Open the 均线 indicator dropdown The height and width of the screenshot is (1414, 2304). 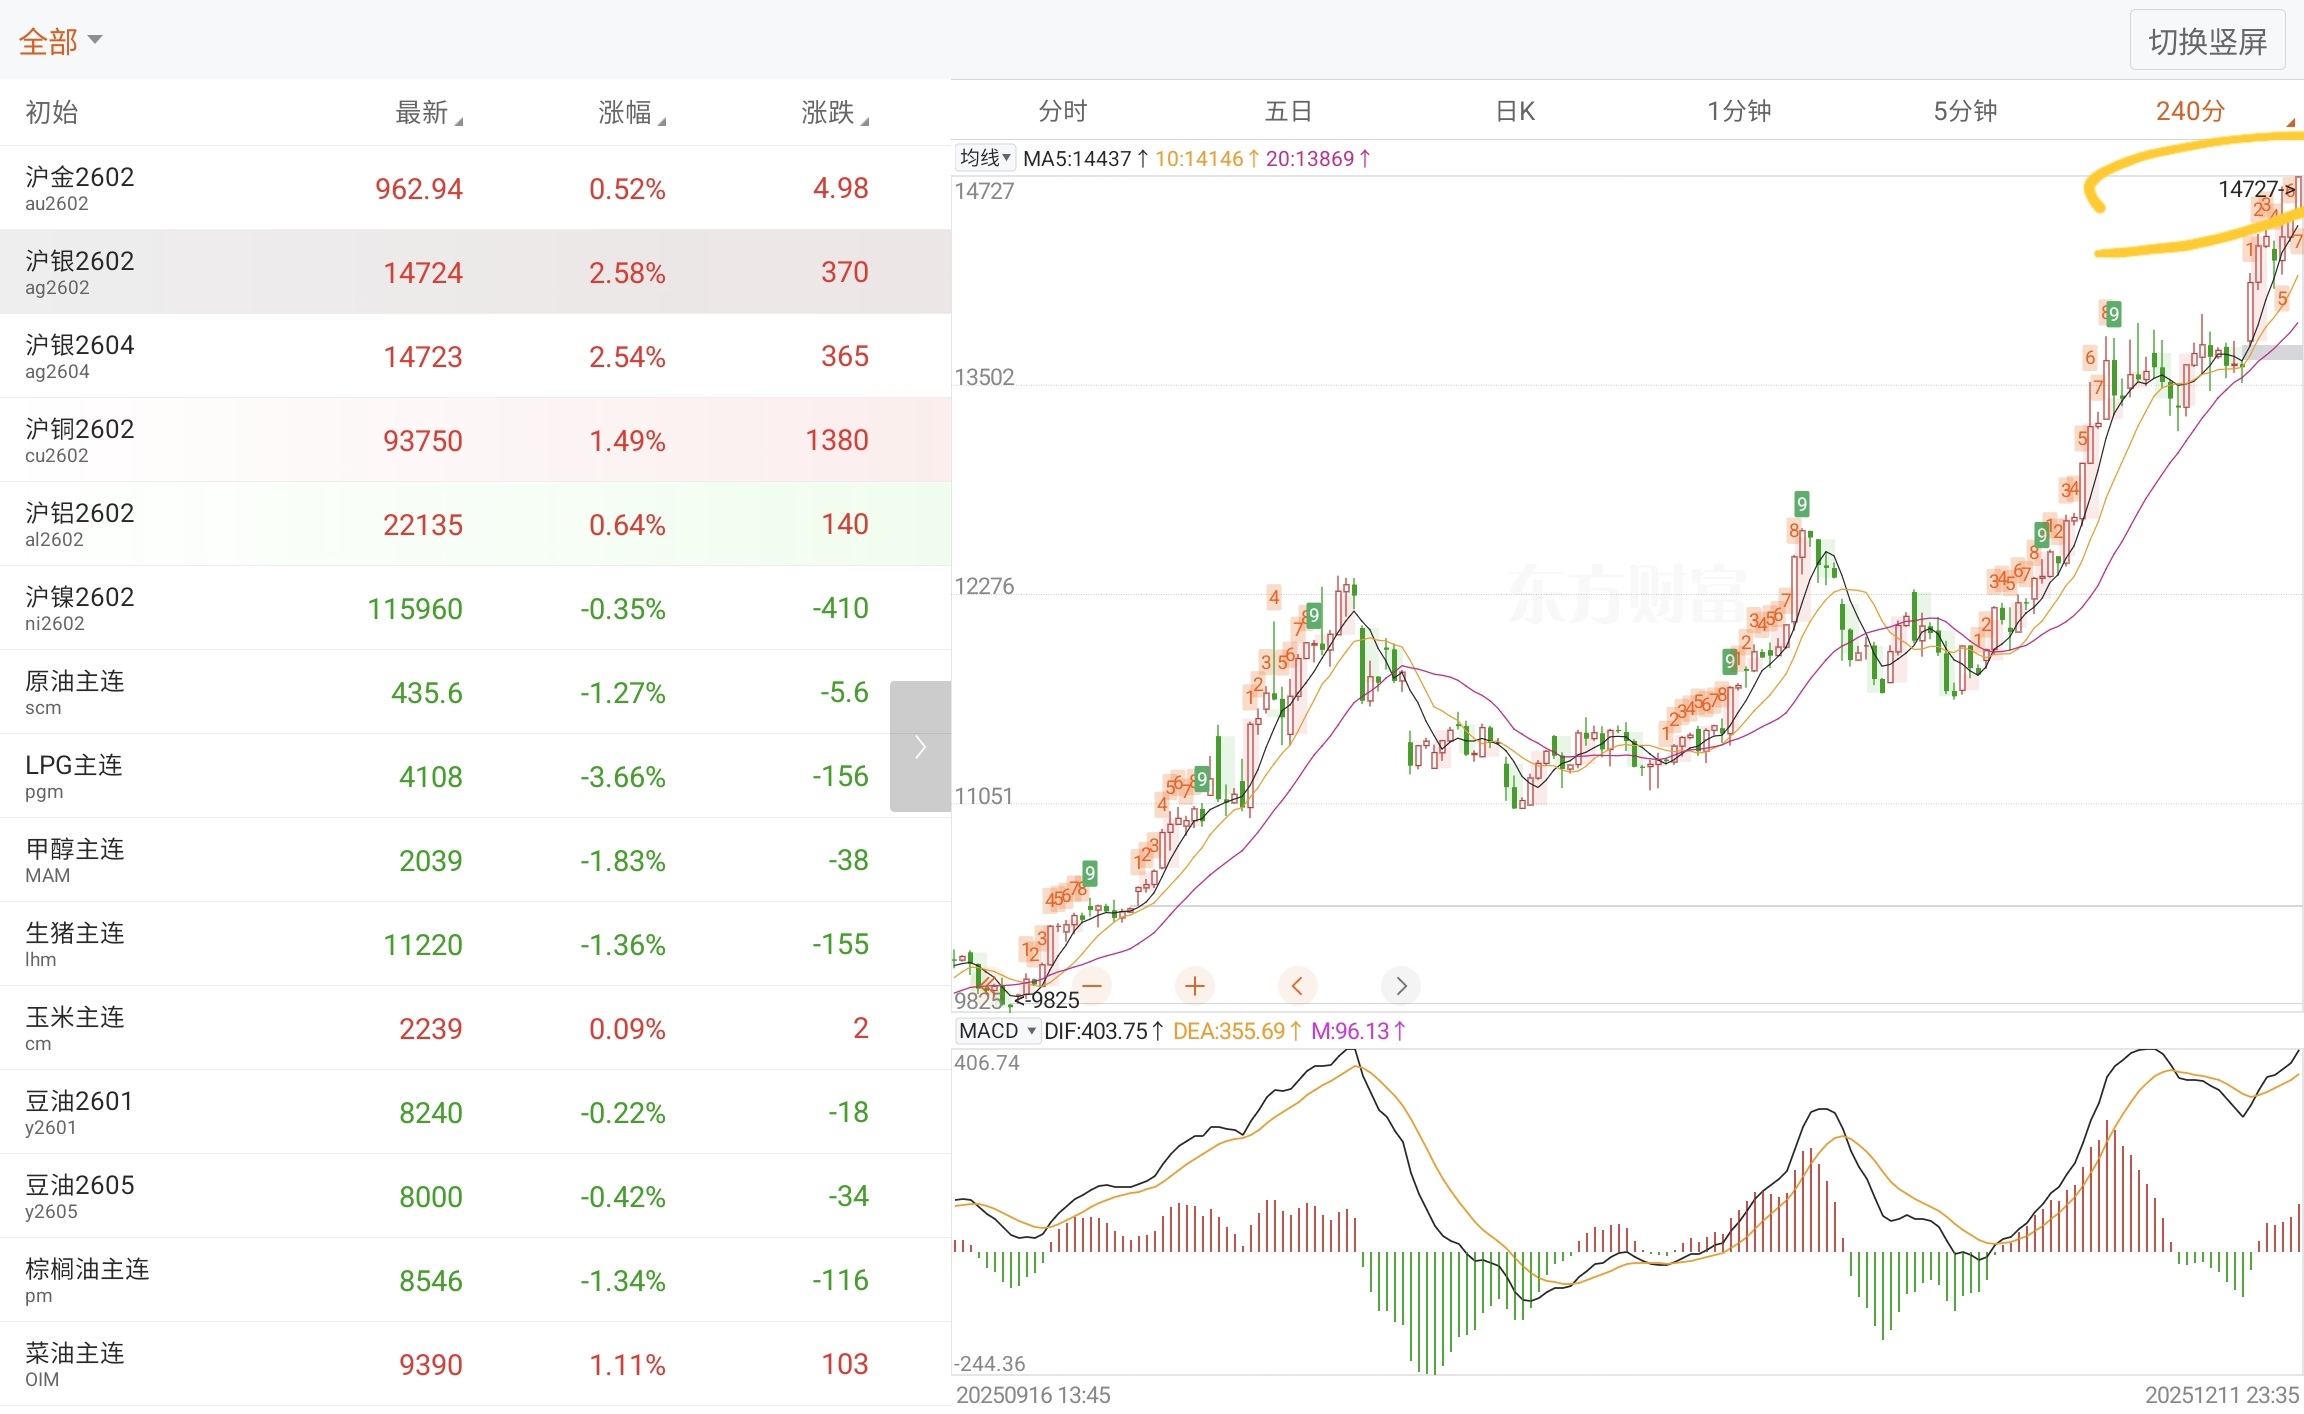(x=986, y=158)
